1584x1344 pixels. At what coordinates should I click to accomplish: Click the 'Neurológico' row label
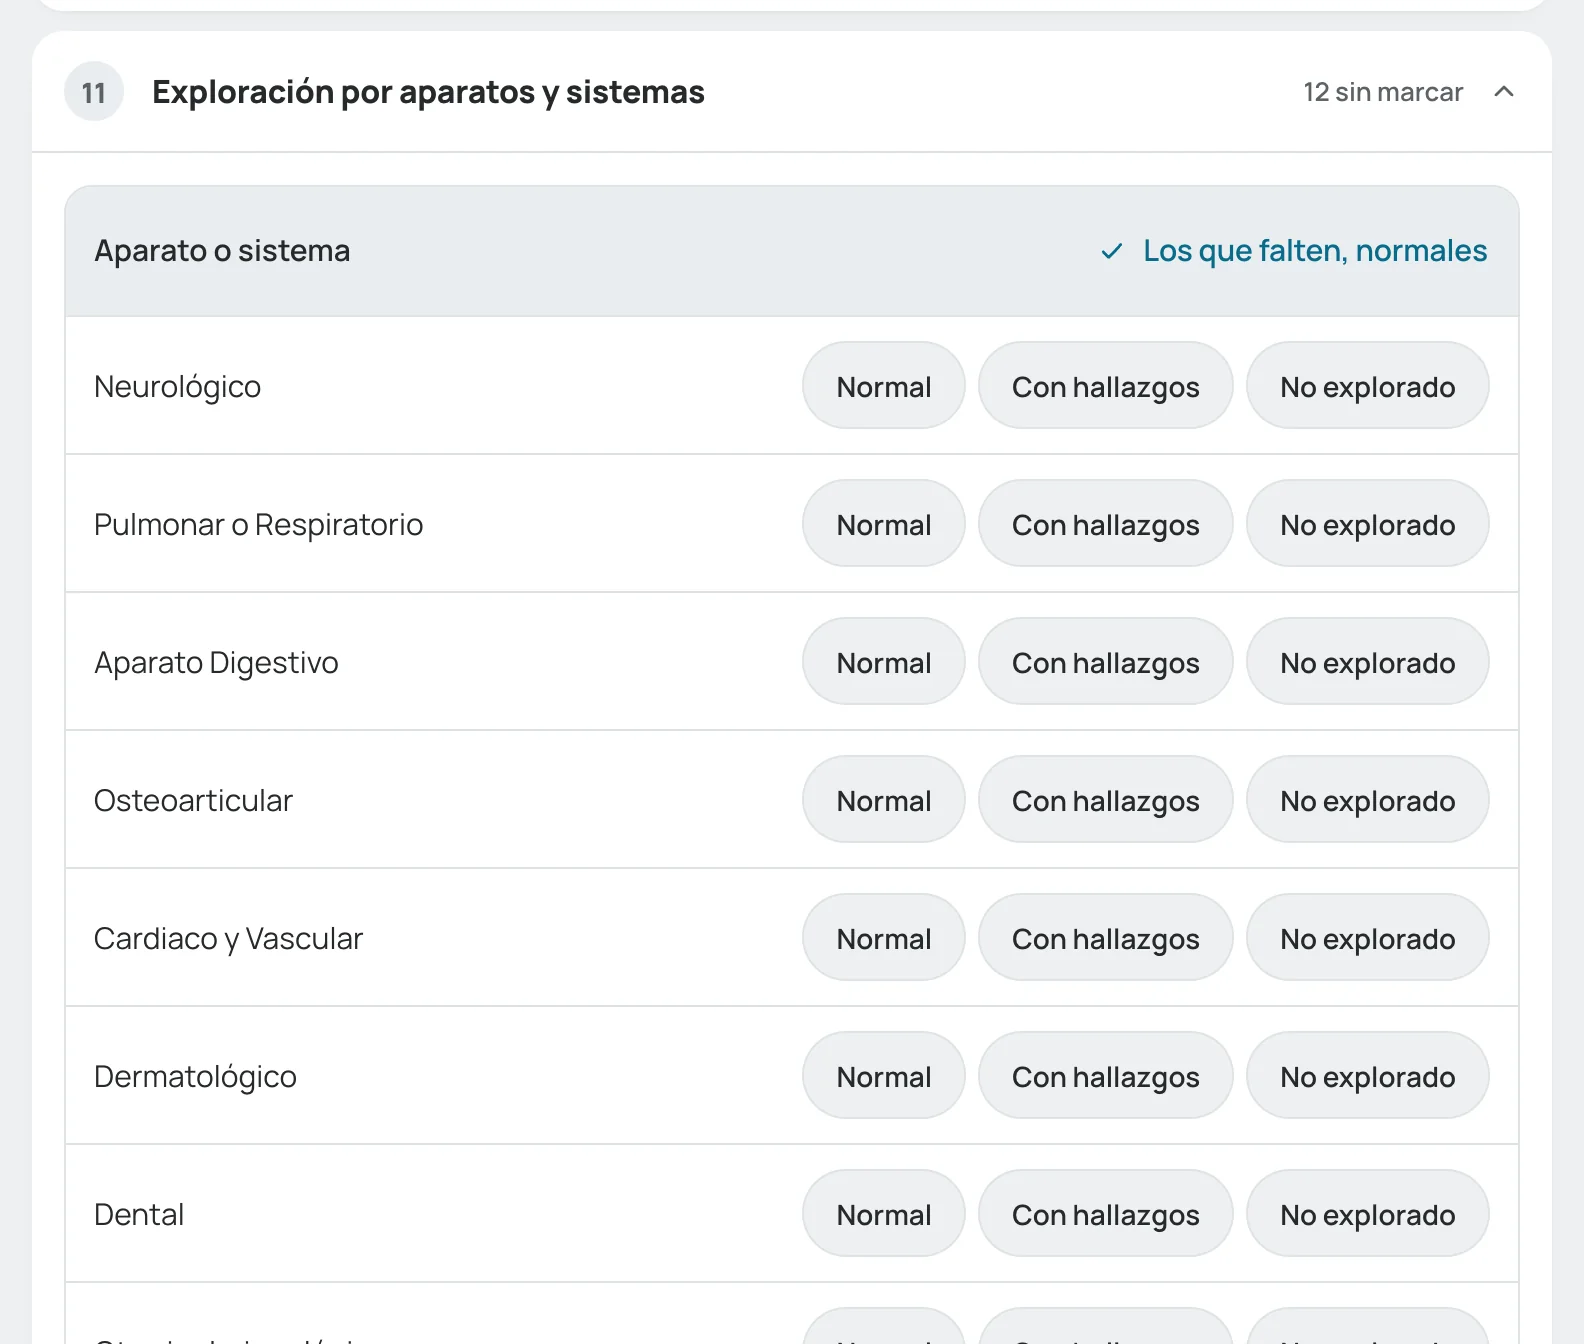click(177, 387)
